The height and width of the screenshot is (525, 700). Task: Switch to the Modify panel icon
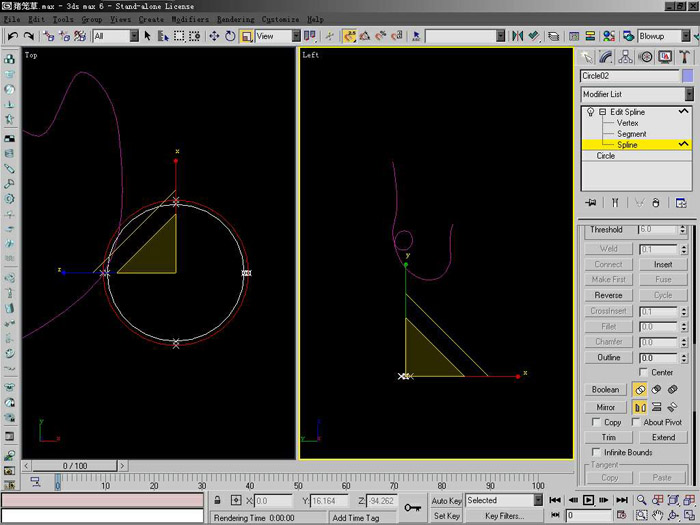coord(606,57)
